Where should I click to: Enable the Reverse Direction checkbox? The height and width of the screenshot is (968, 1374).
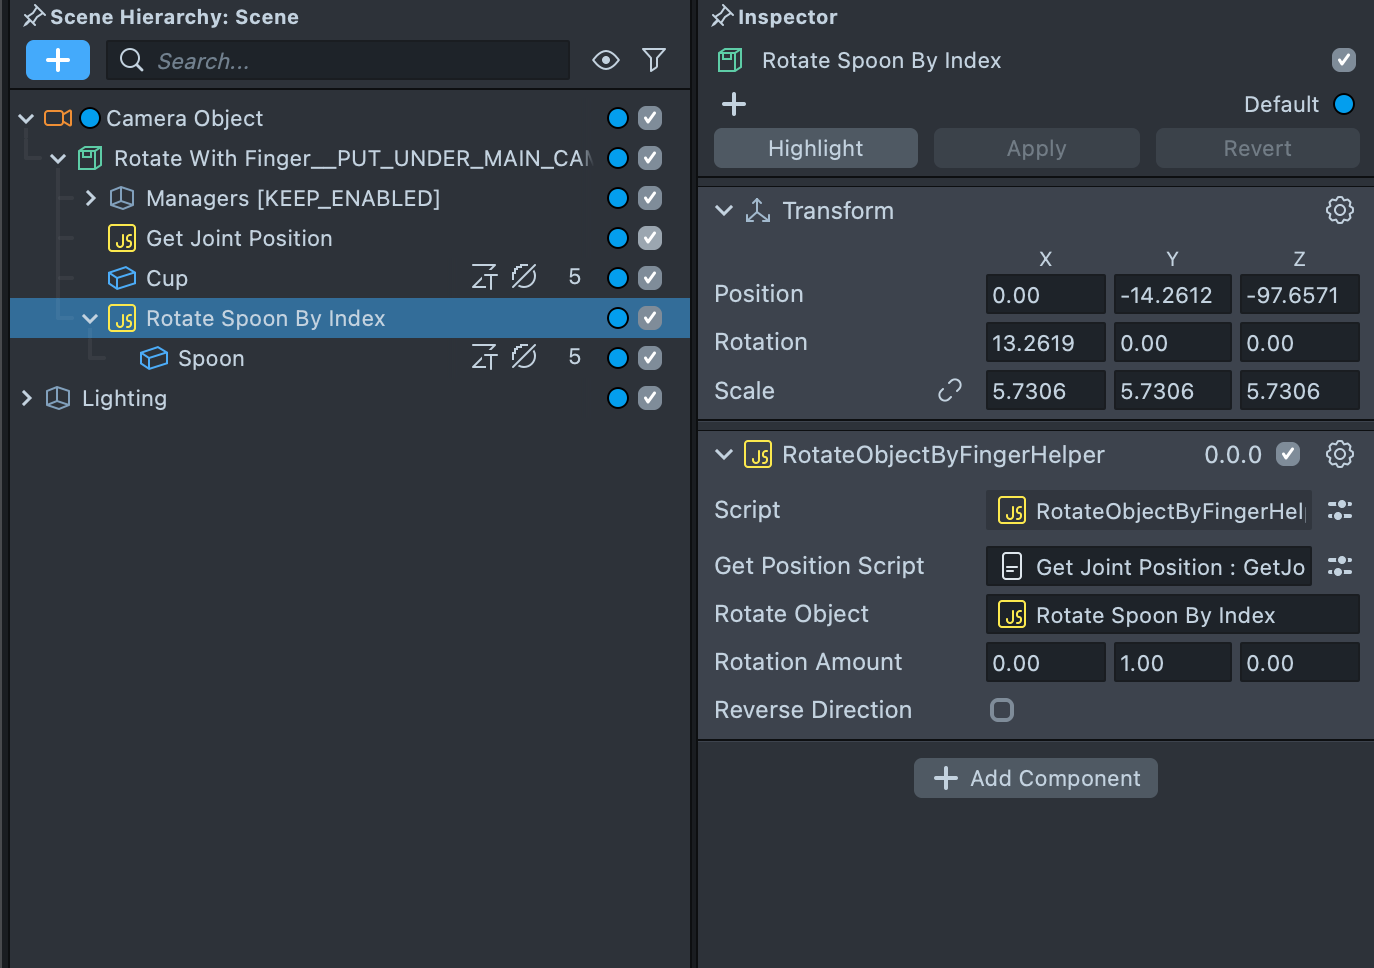tap(1001, 710)
